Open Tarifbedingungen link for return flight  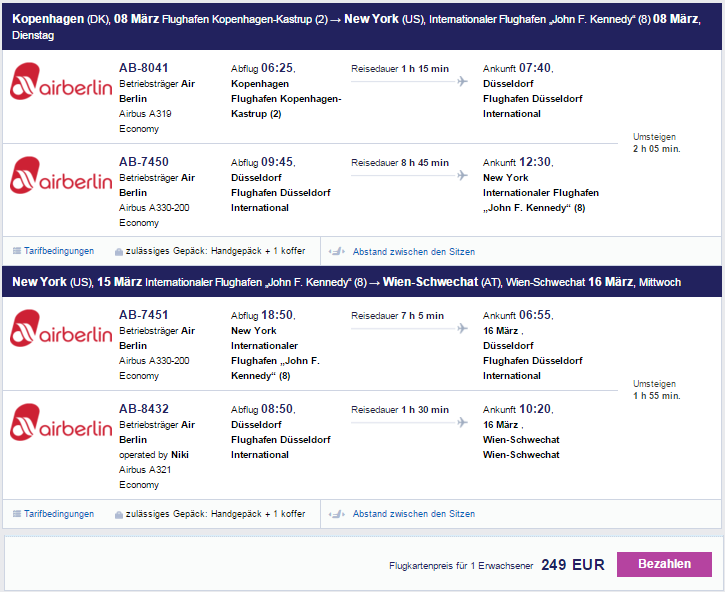pyautogui.click(x=59, y=513)
